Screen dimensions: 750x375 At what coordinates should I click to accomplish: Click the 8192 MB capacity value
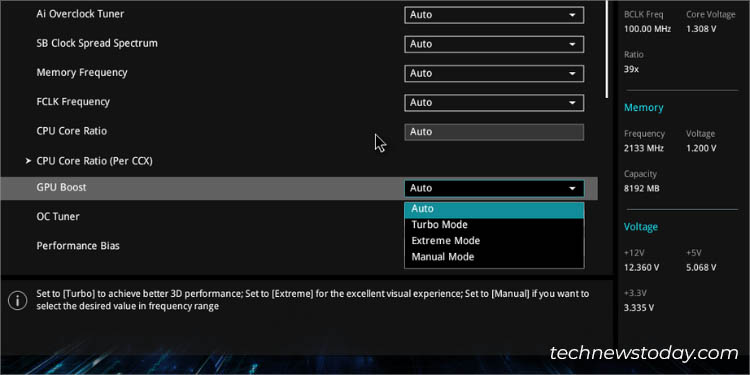click(641, 189)
